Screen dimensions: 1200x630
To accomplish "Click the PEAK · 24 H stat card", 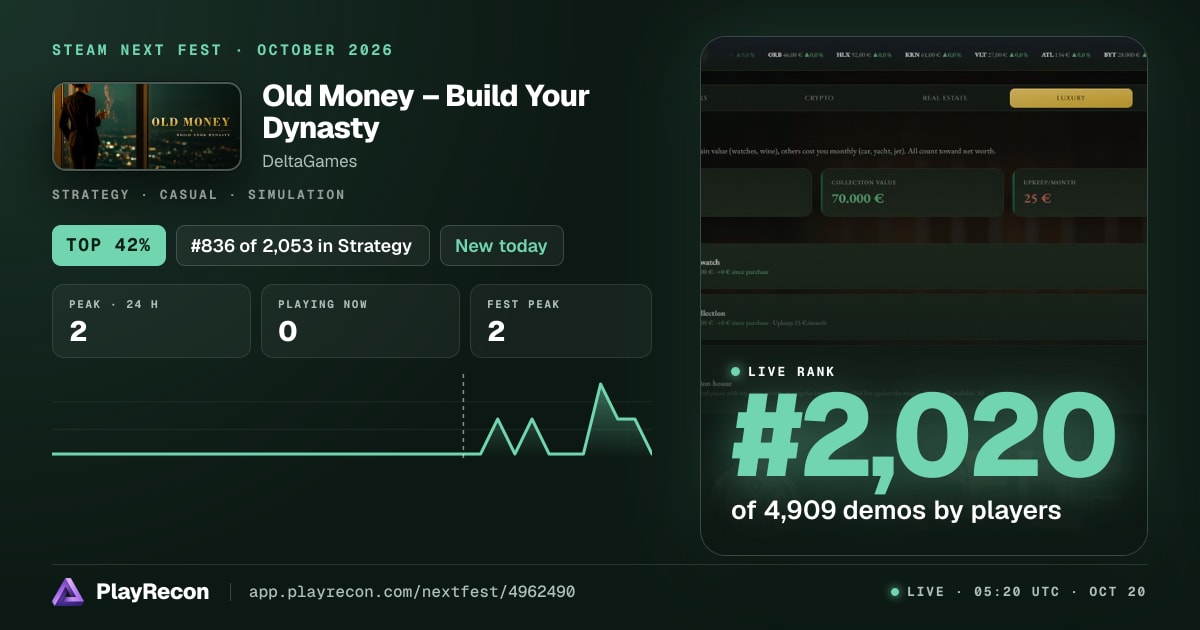I will tap(151, 321).
